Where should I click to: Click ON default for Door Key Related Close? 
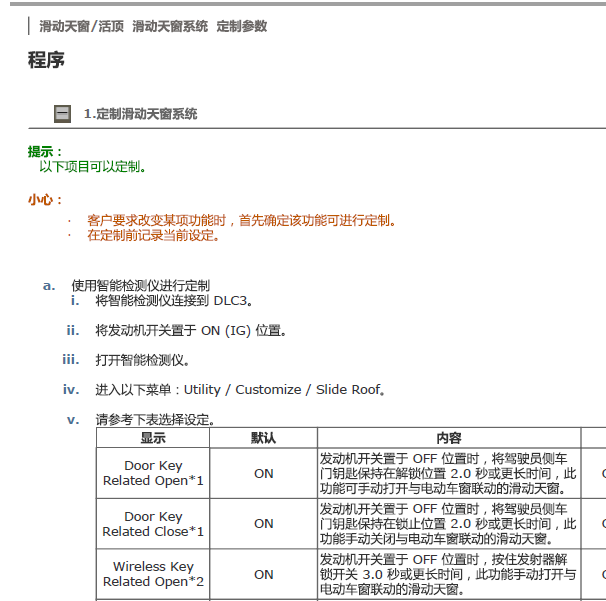coord(263,524)
